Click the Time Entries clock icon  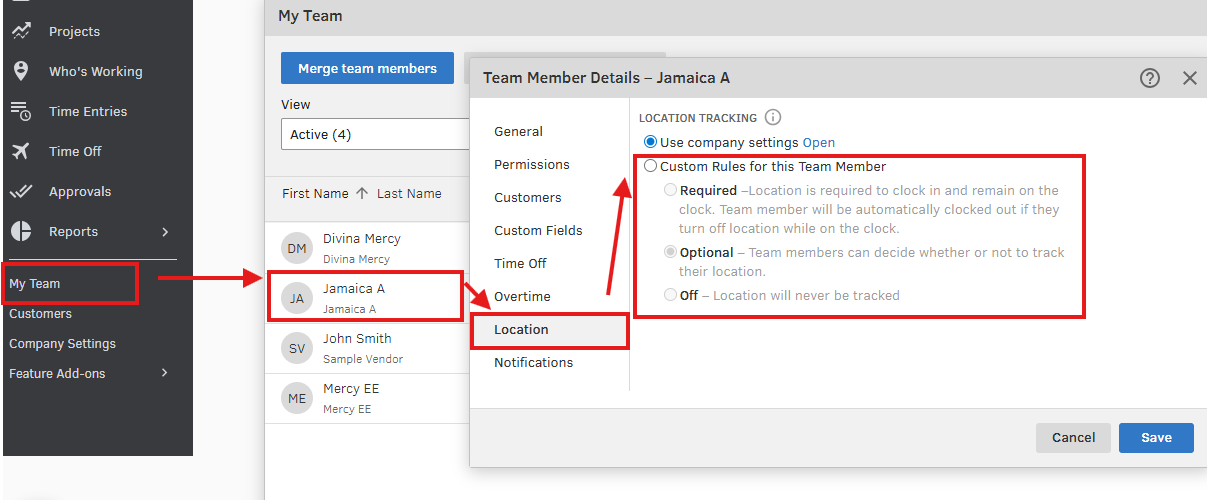[x=21, y=111]
